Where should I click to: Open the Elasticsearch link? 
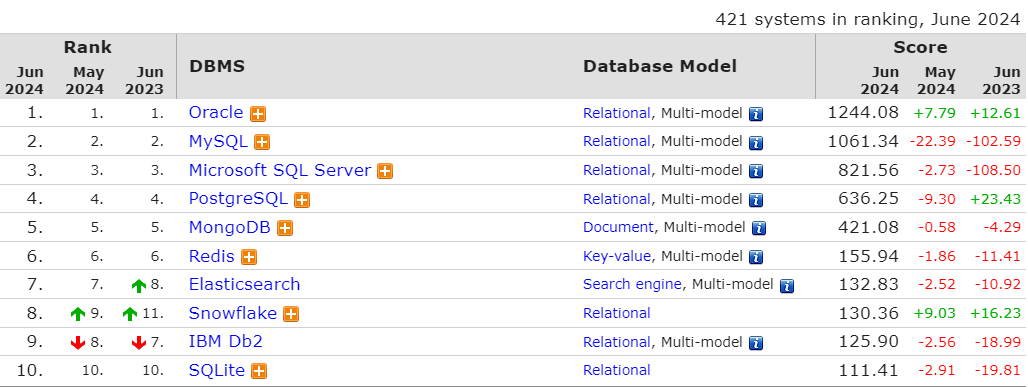pyautogui.click(x=245, y=284)
